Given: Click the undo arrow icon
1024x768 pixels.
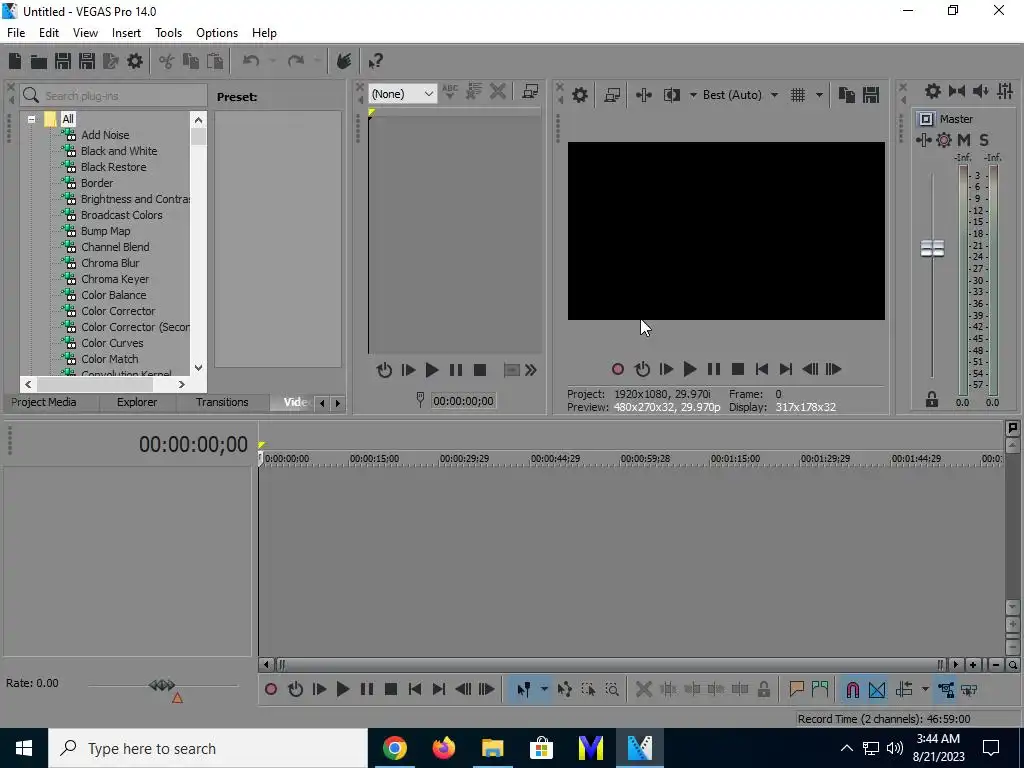Looking at the screenshot, I should [251, 61].
